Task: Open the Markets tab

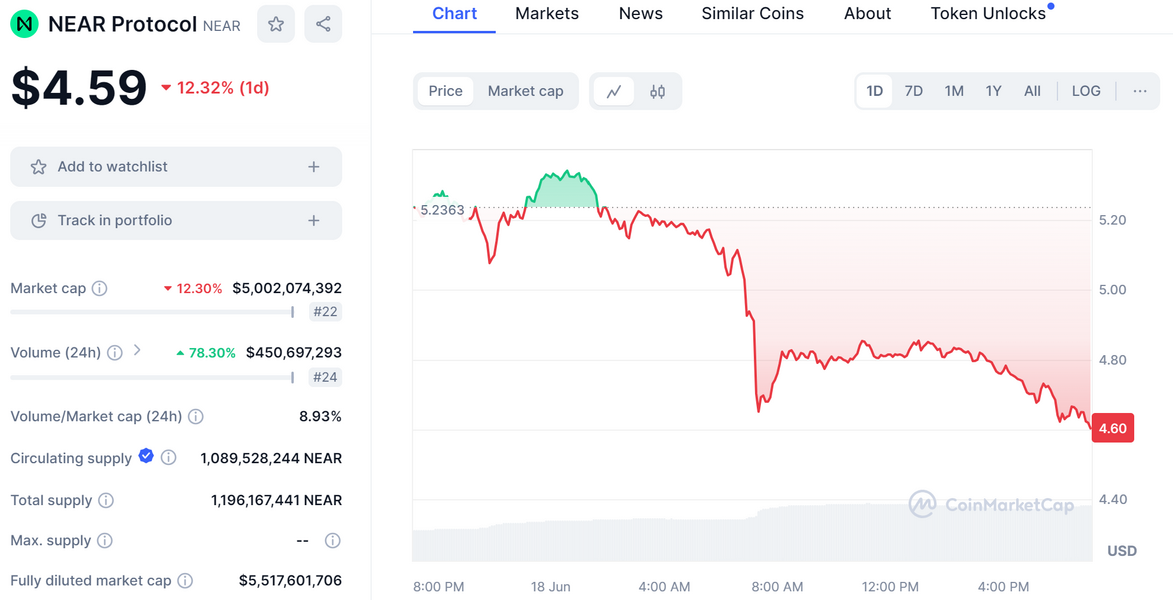Action: click(x=547, y=14)
